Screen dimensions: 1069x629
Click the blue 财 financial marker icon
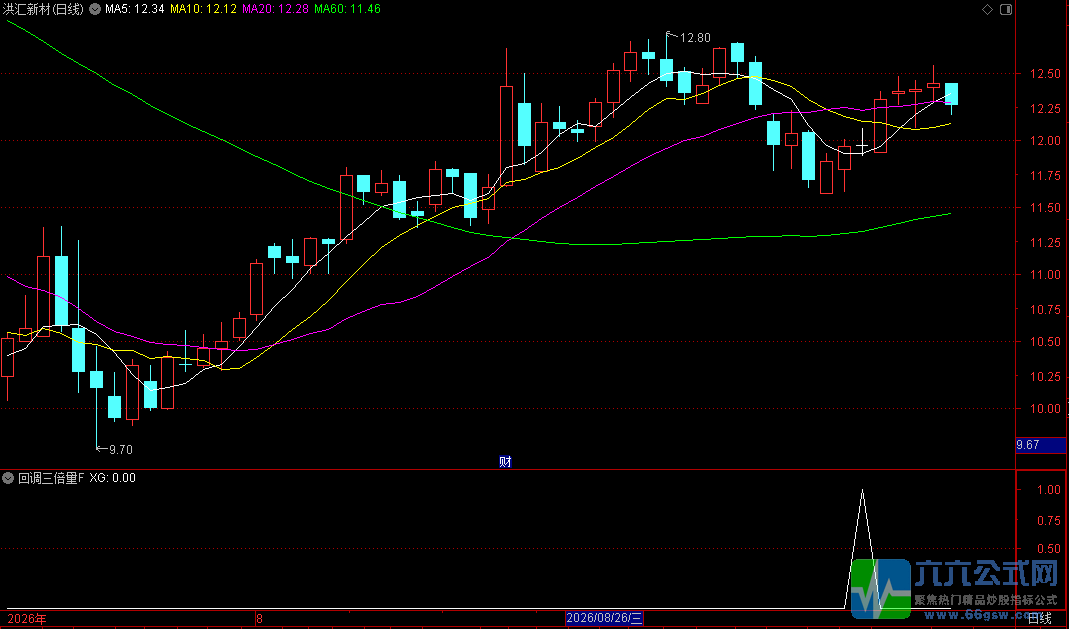[x=505, y=461]
